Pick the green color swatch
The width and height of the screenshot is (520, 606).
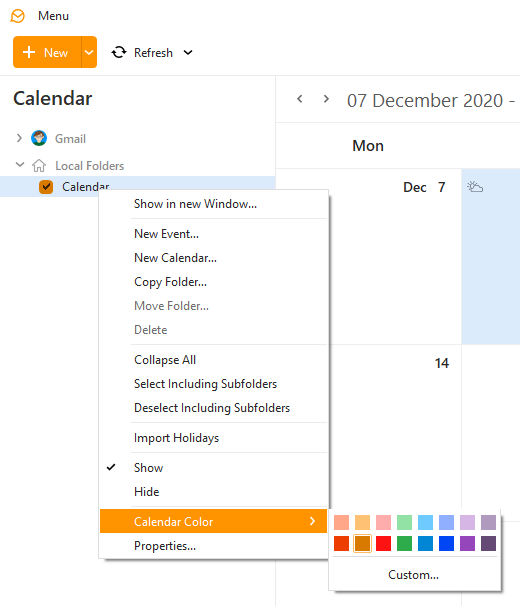tap(404, 543)
